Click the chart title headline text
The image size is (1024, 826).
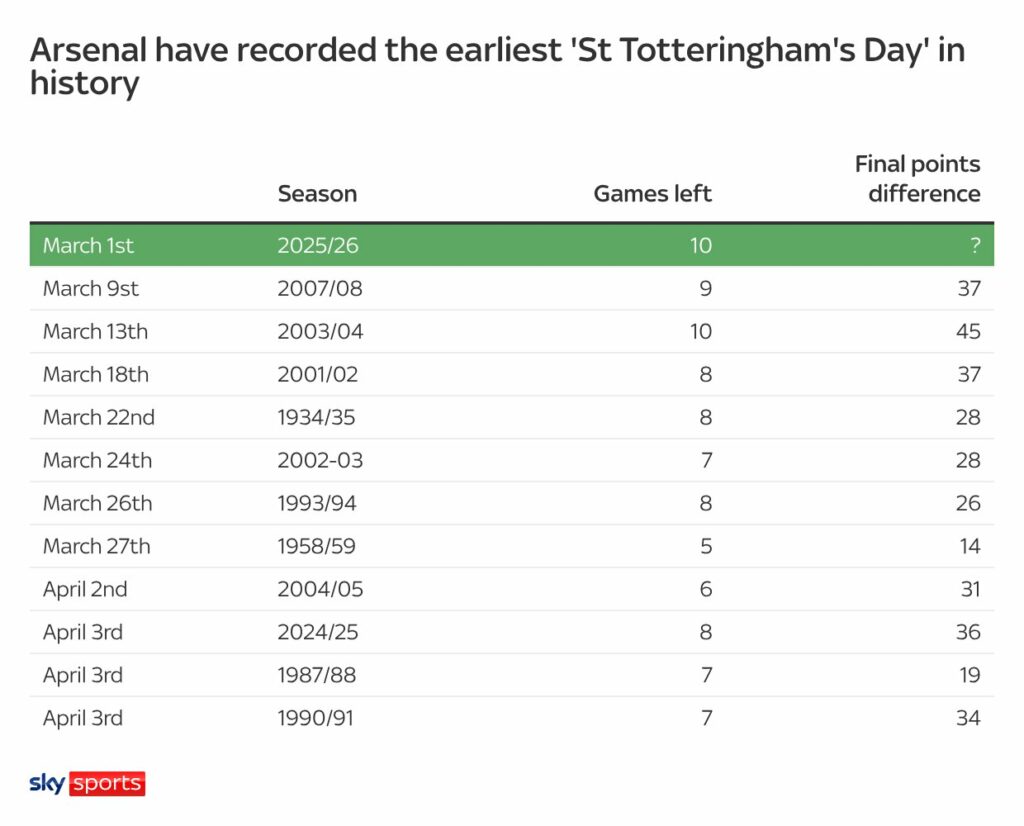497,66
